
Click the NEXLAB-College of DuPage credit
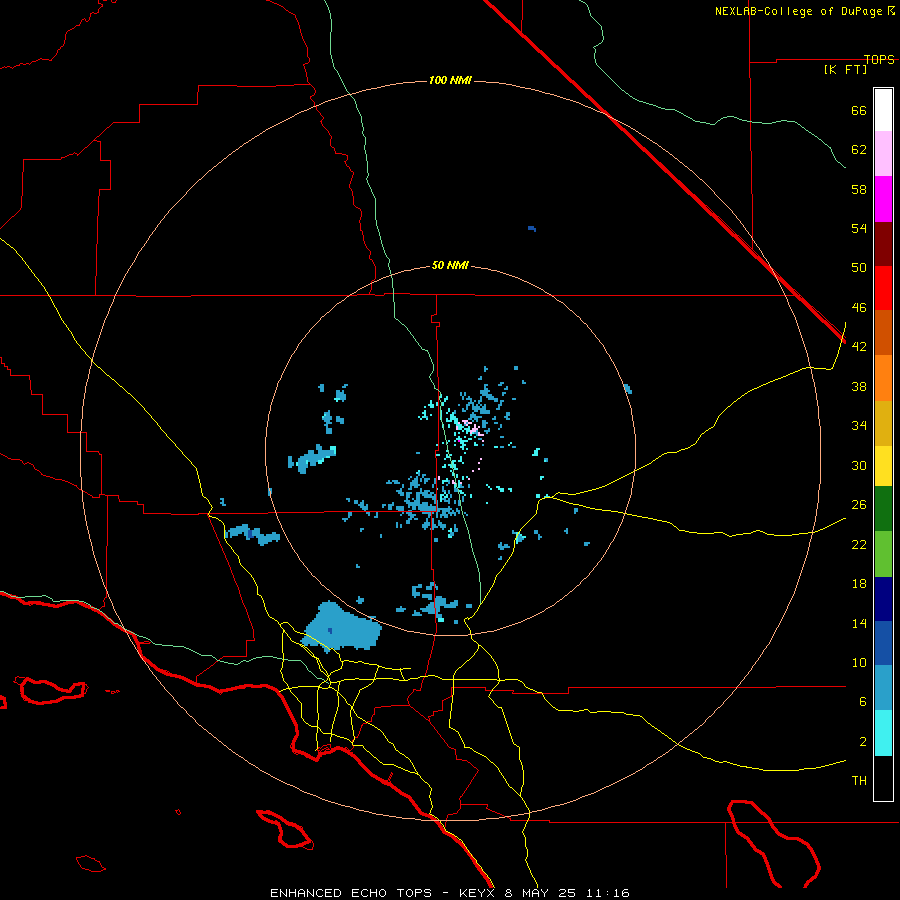804,11
